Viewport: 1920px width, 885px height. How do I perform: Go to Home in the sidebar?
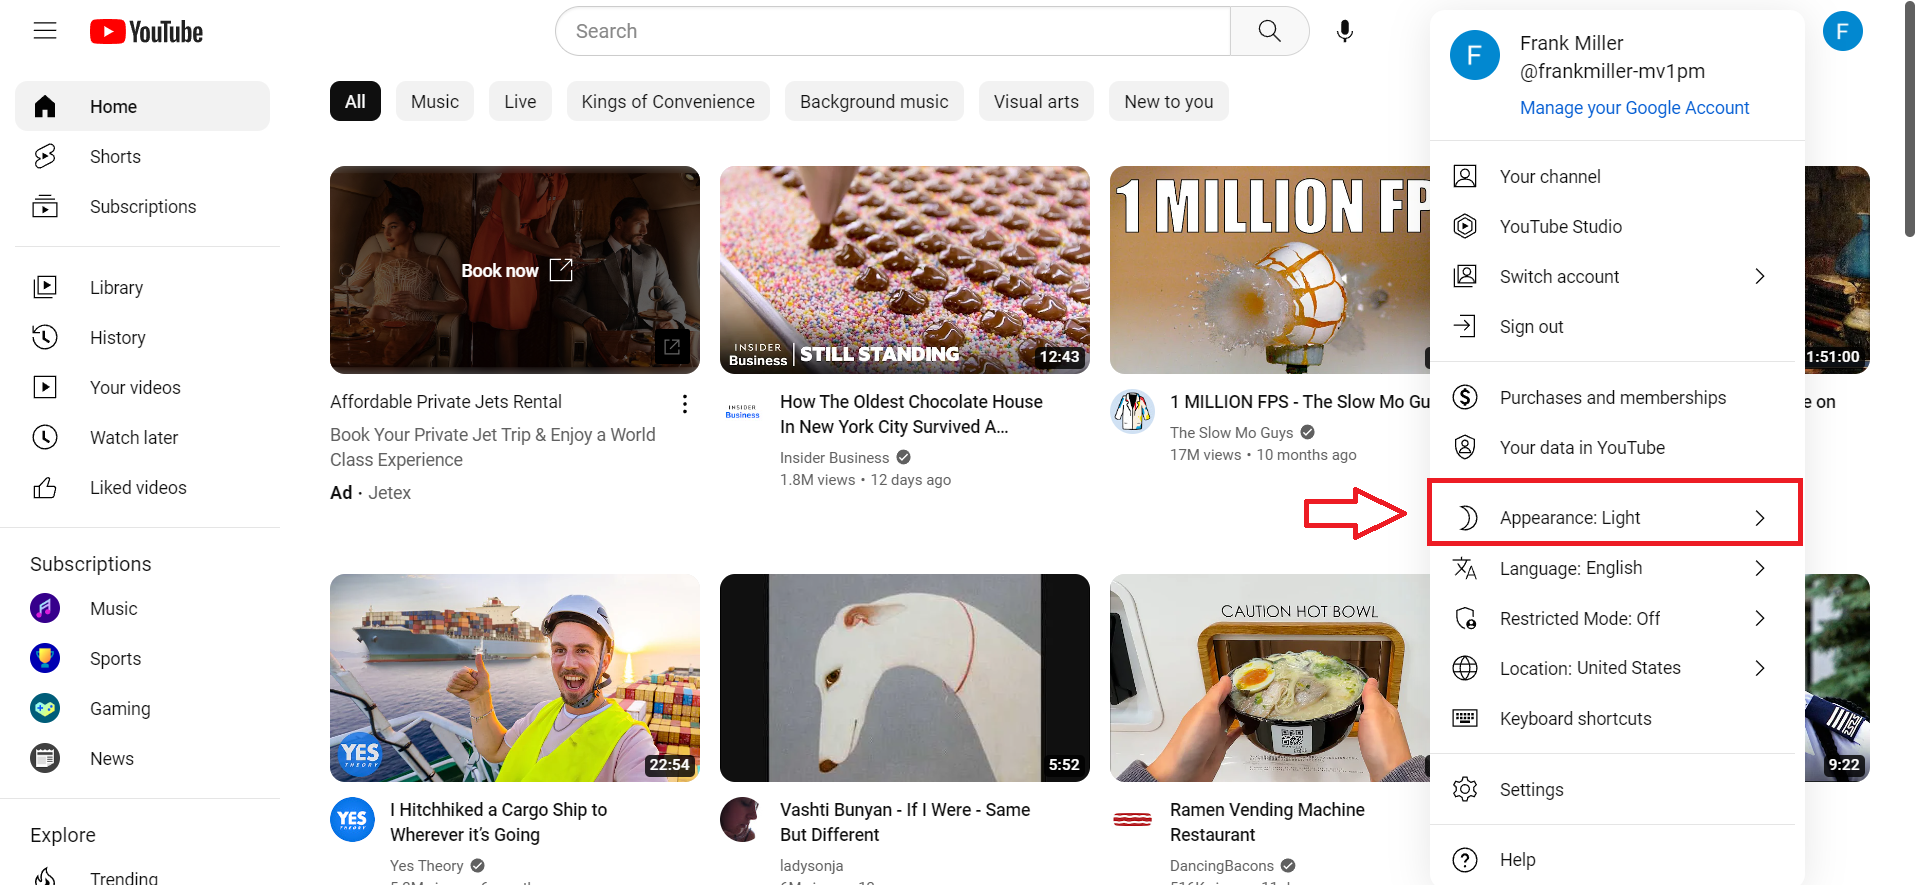pos(142,106)
